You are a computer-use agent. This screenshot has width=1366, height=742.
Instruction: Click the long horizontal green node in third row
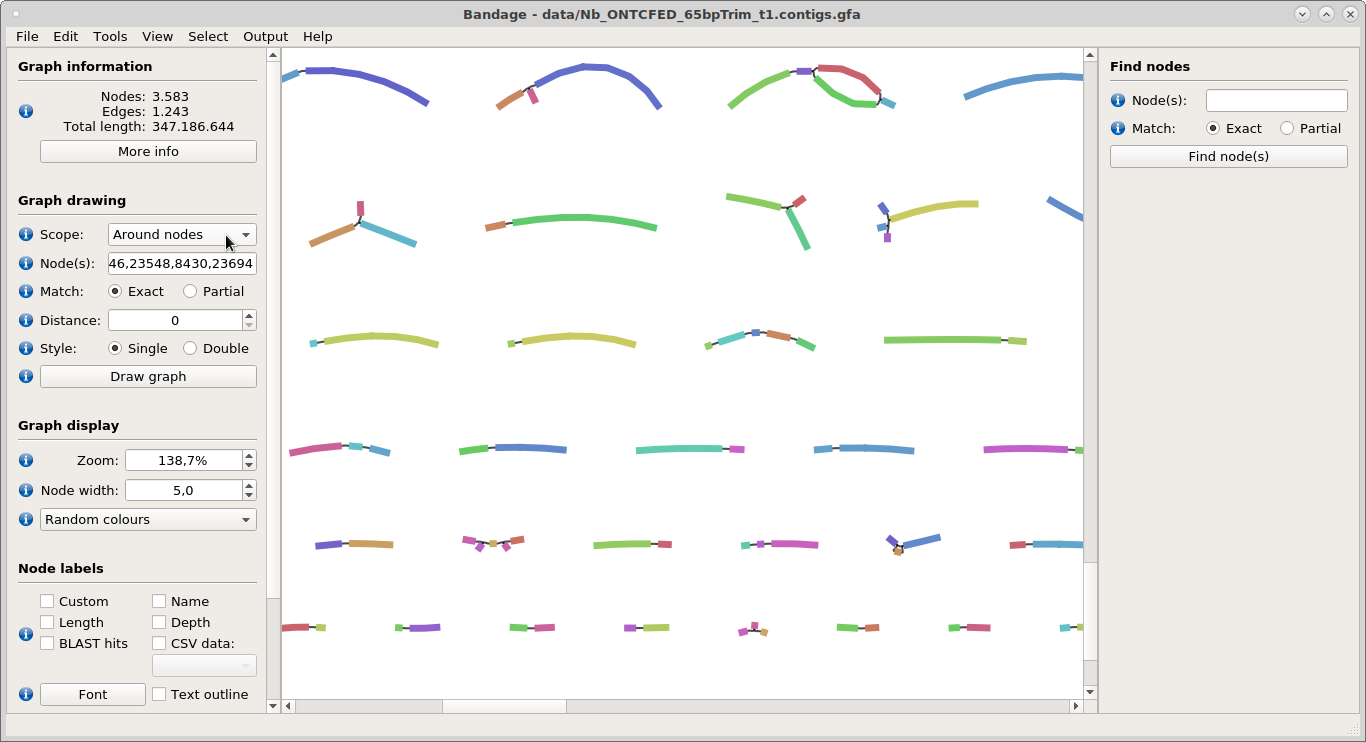click(943, 340)
